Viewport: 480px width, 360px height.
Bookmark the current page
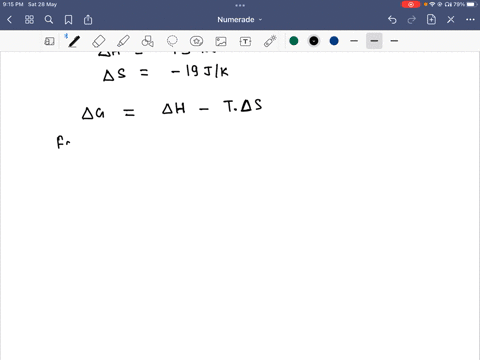click(68, 20)
